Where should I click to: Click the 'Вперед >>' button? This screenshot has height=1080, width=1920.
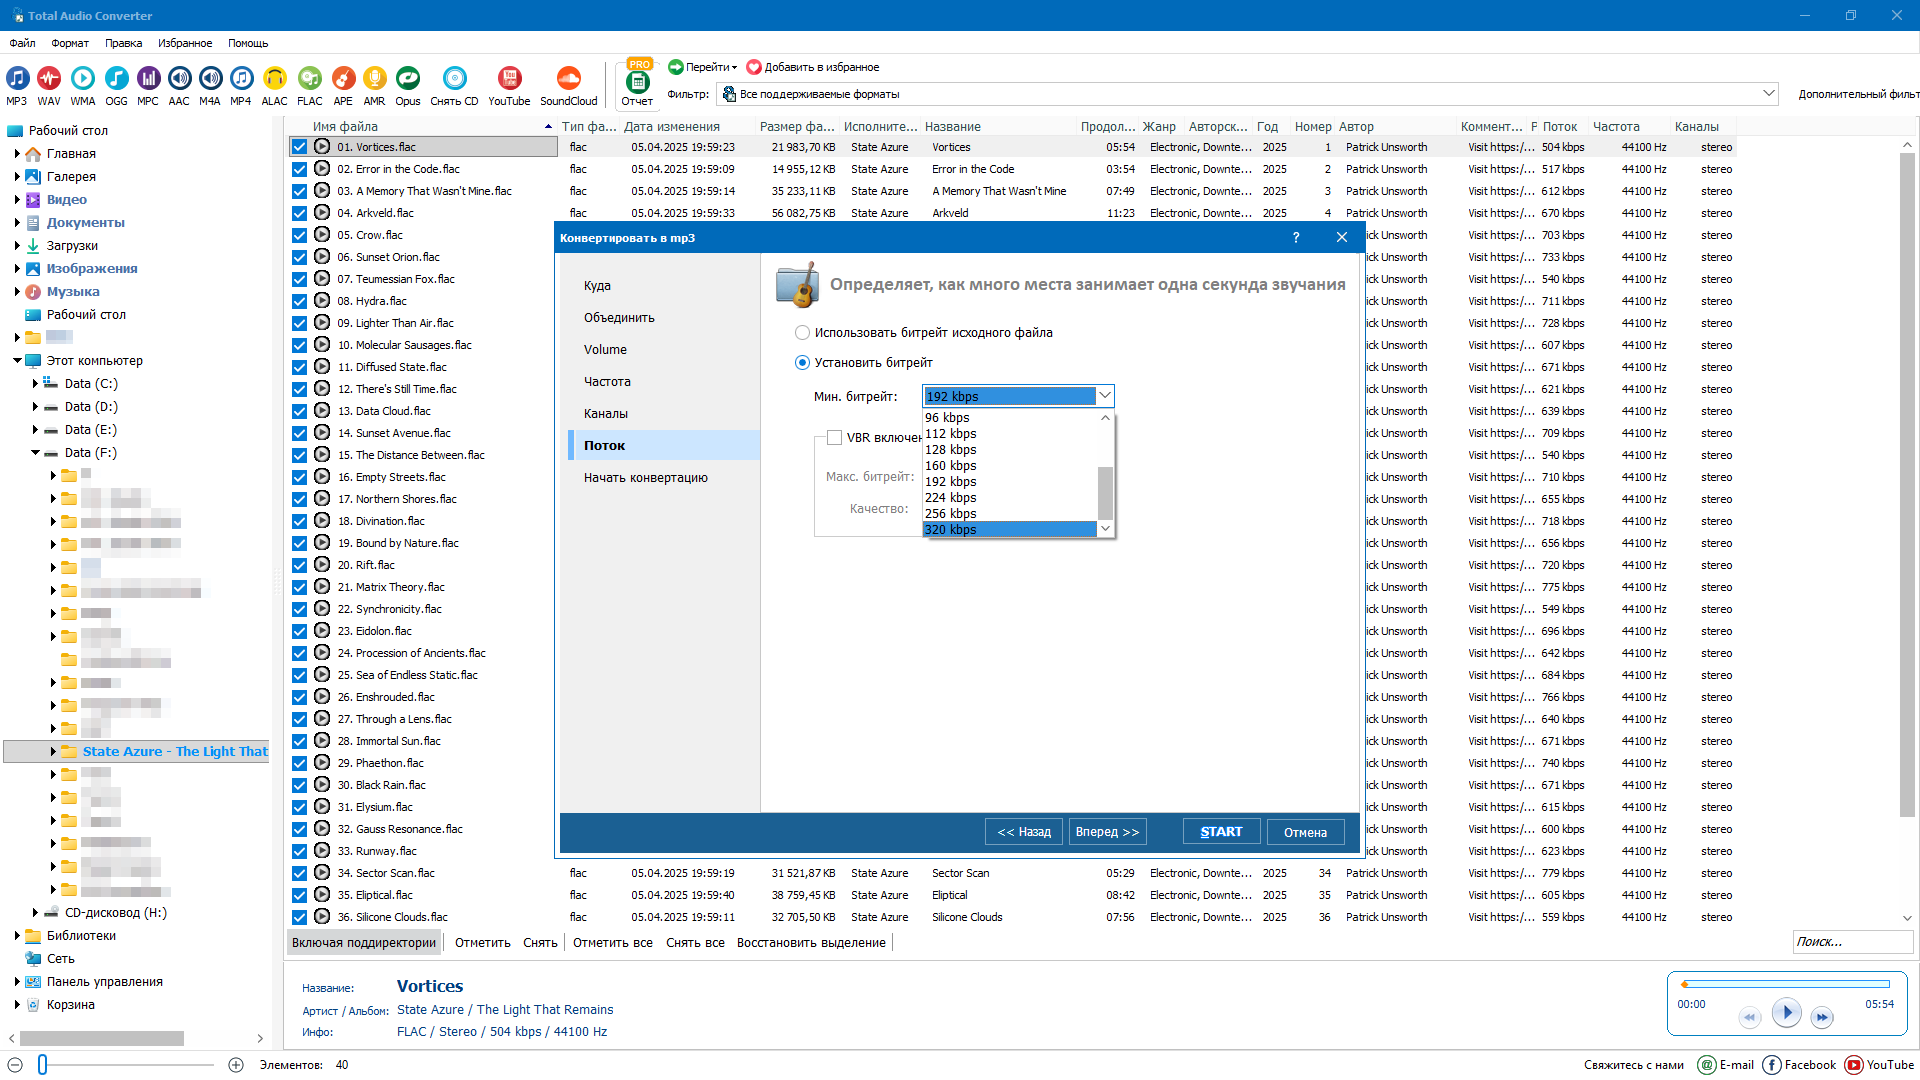1107,832
